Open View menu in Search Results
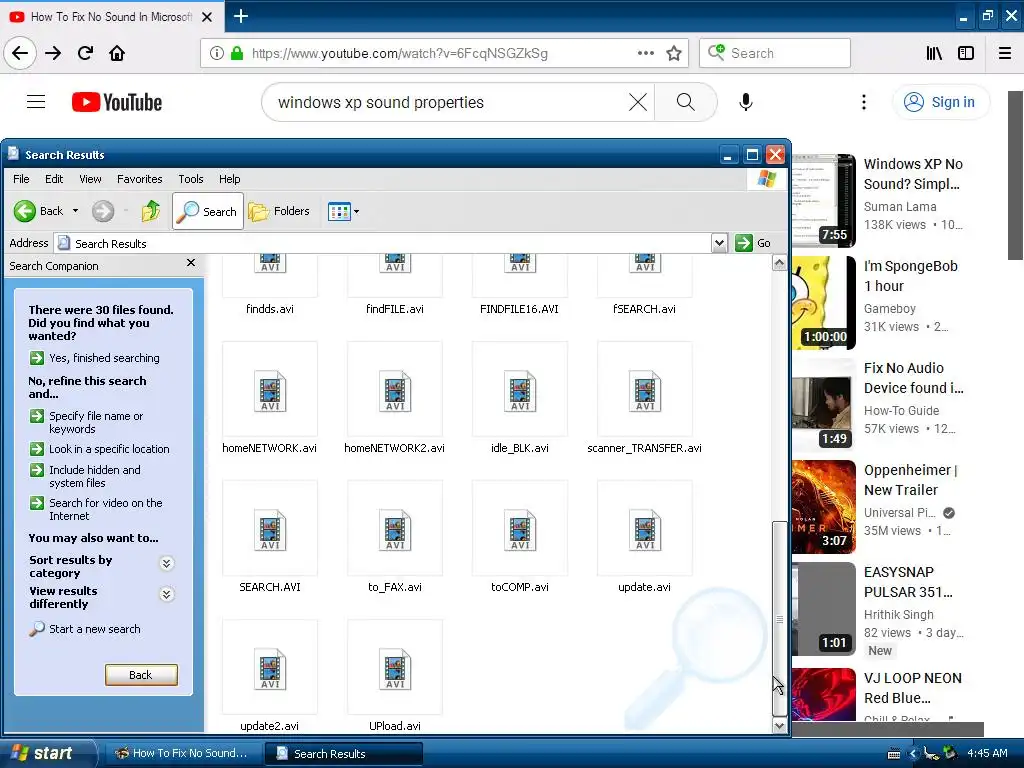 (x=90, y=179)
